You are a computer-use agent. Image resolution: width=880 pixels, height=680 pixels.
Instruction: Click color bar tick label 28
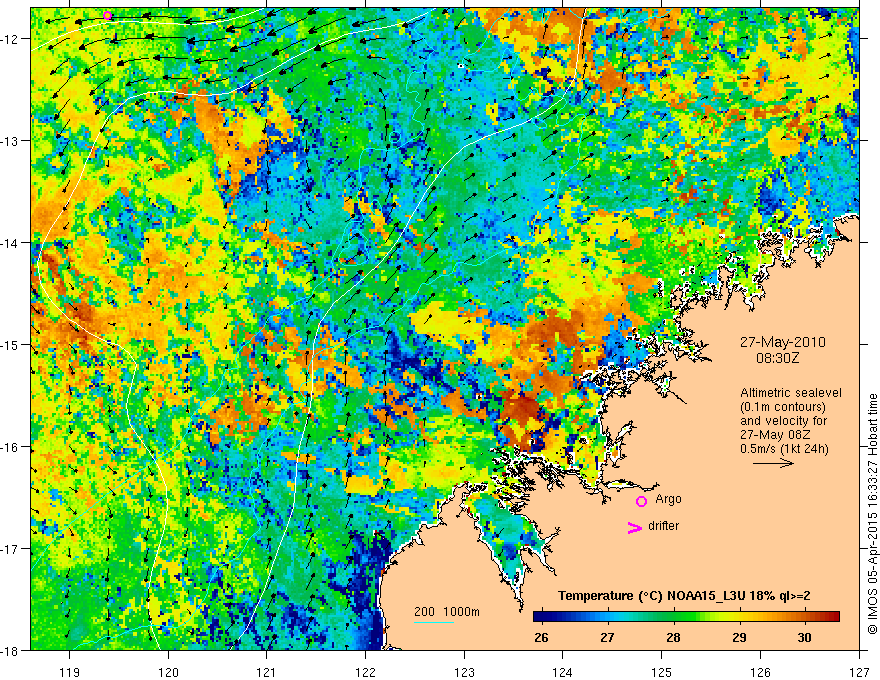coord(673,638)
